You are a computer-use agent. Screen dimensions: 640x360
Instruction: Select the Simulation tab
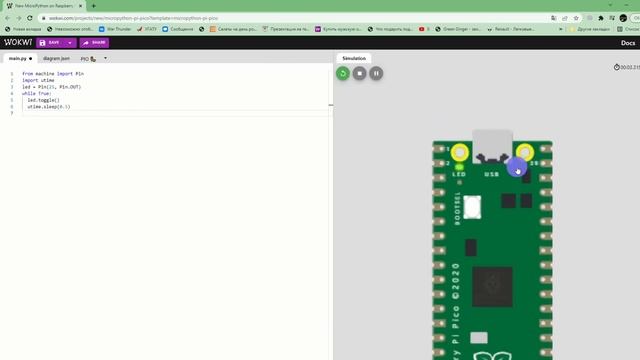click(x=354, y=58)
